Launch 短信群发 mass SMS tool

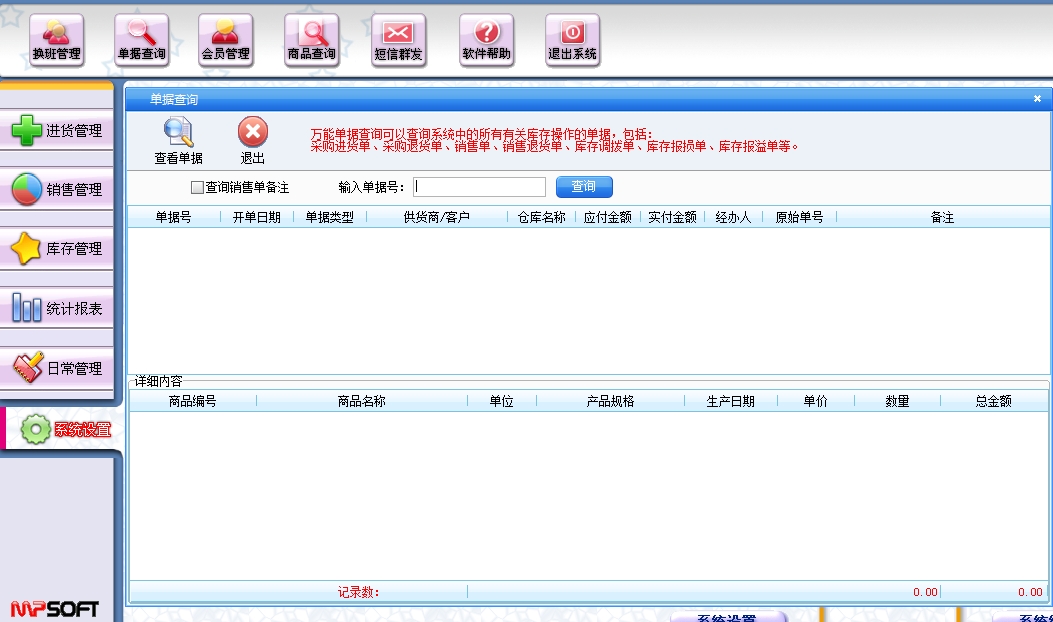(399, 41)
